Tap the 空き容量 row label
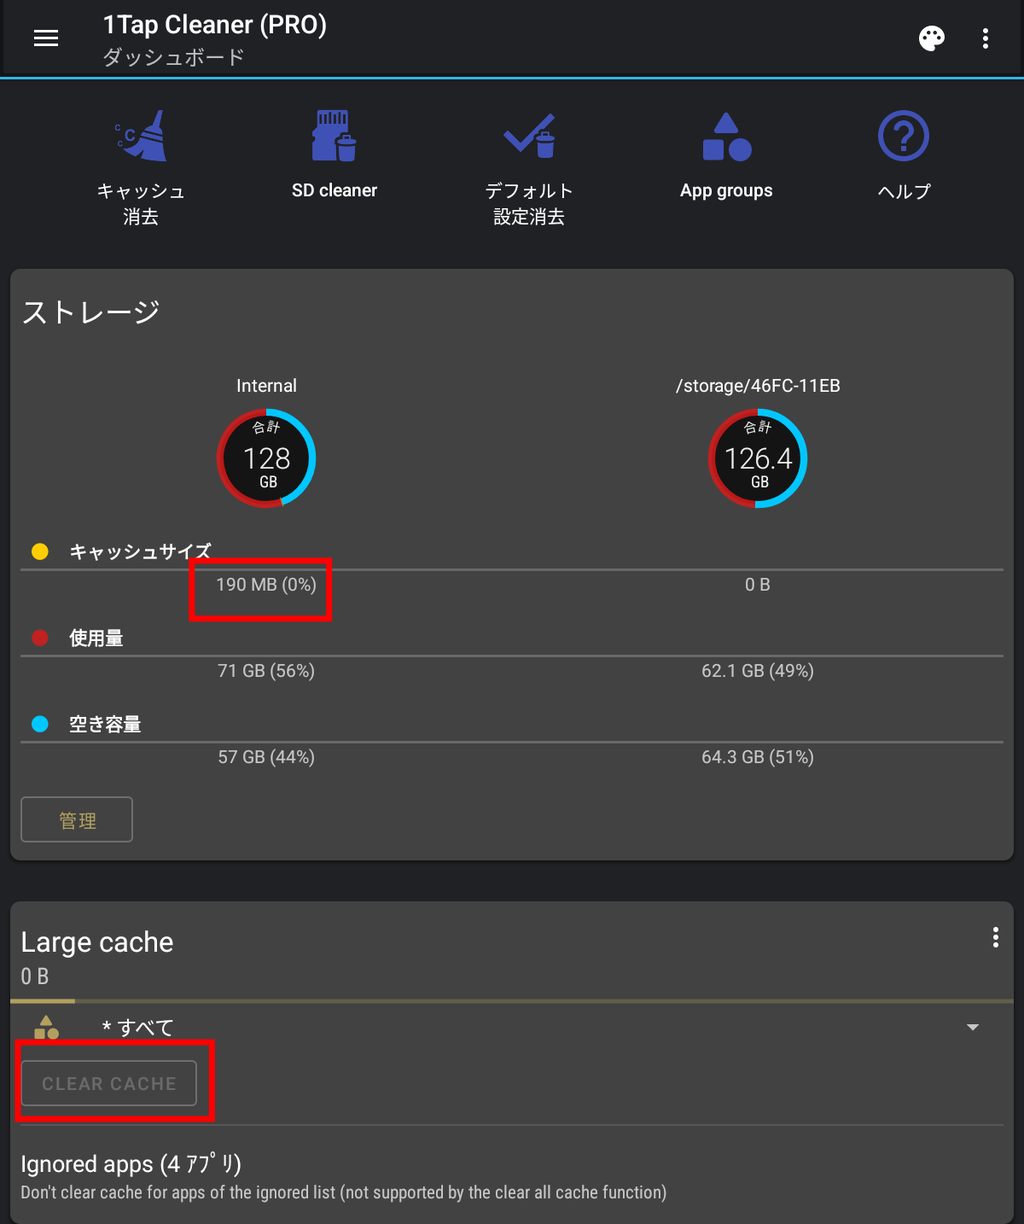1024x1224 pixels. click(x=105, y=724)
